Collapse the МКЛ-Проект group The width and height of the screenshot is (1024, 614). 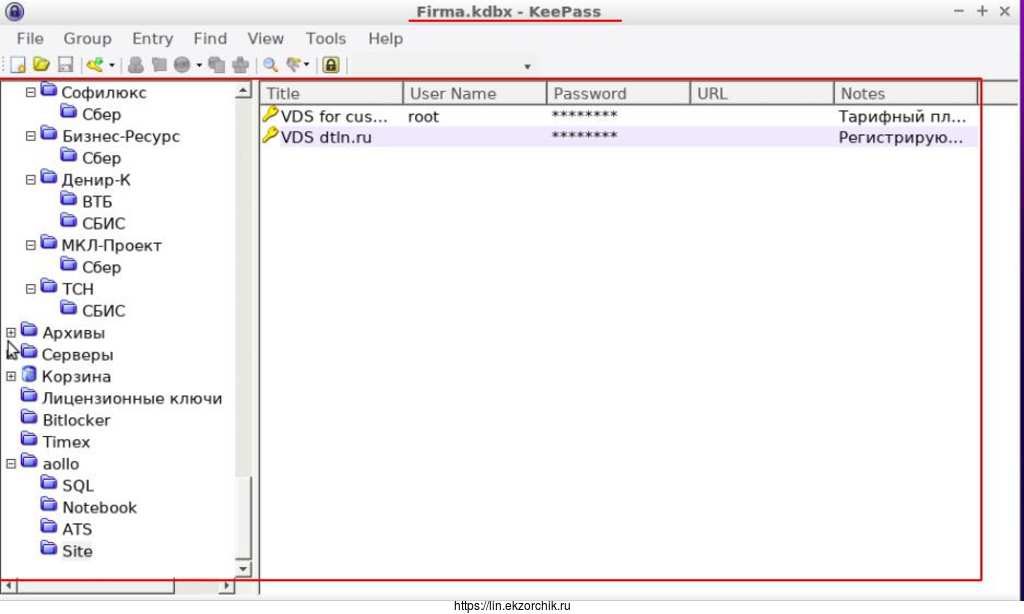click(31, 245)
